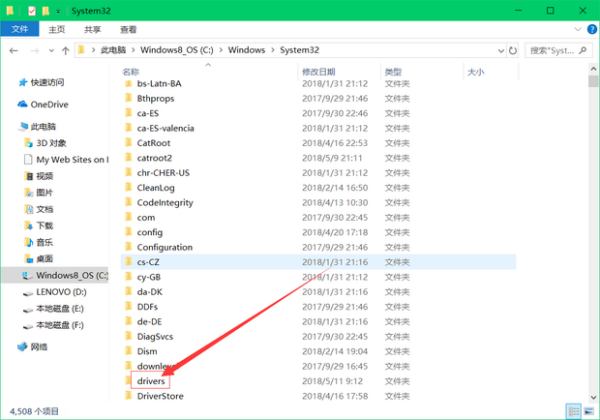Click the refresh button beside address bar
This screenshot has height=420, width=600.
[x=513, y=49]
